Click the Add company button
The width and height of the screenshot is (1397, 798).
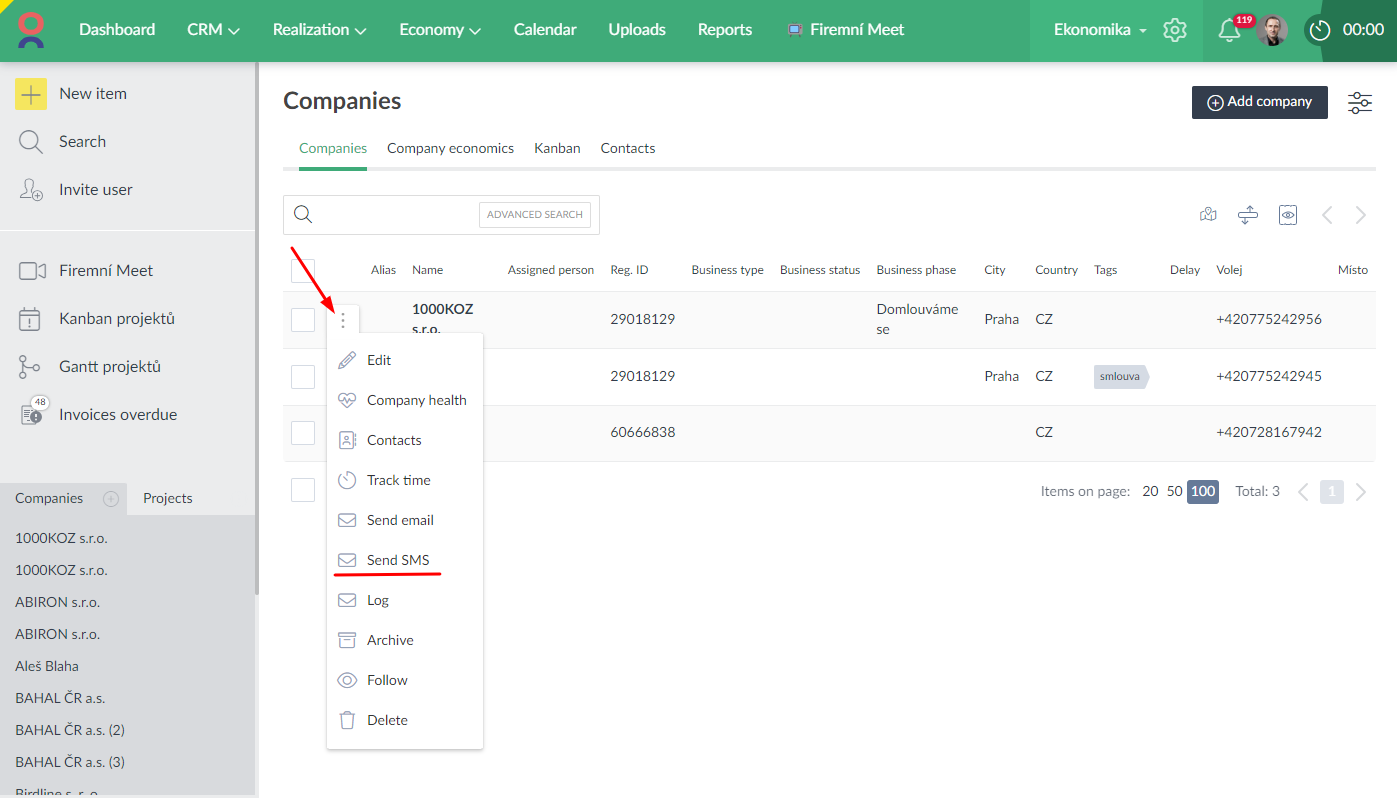(x=1259, y=102)
